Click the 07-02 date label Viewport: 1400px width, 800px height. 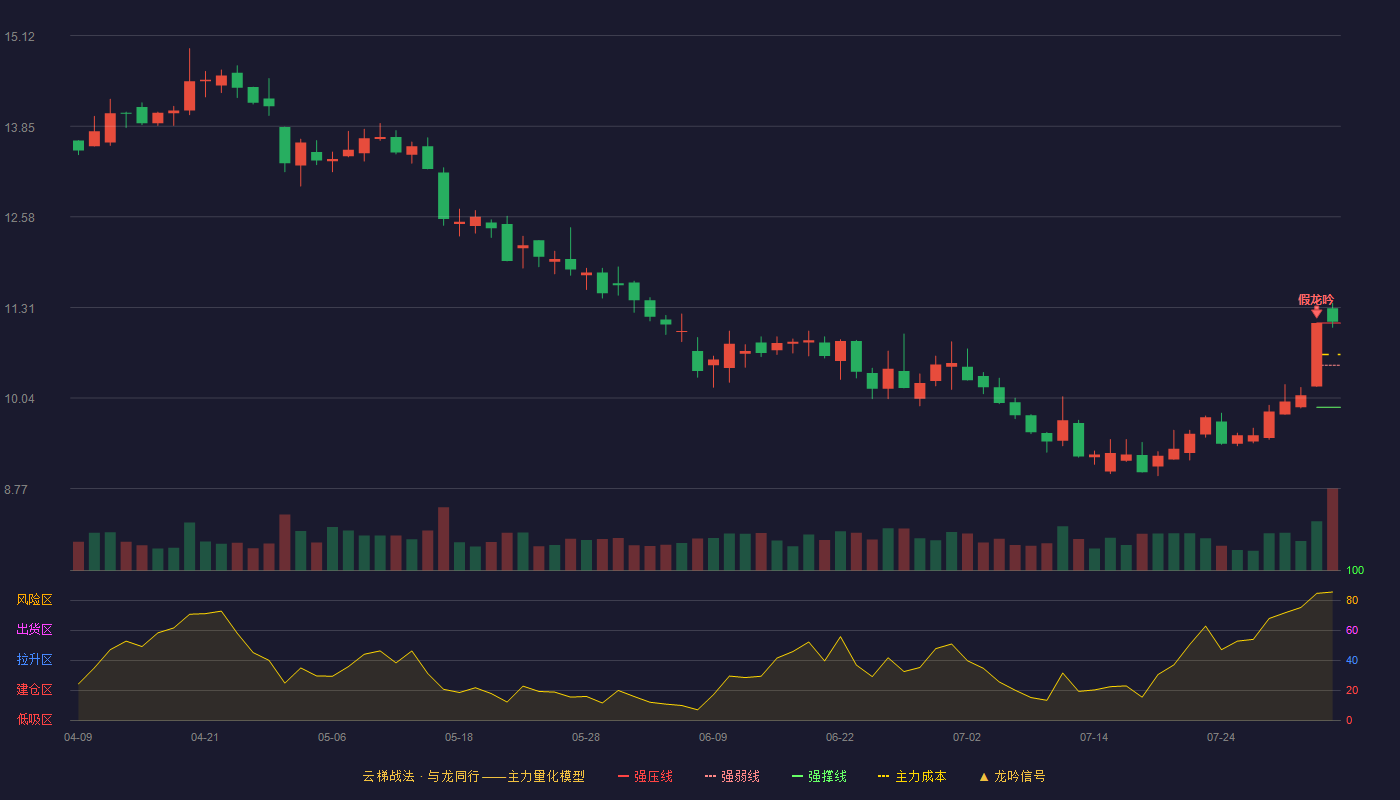click(x=967, y=737)
